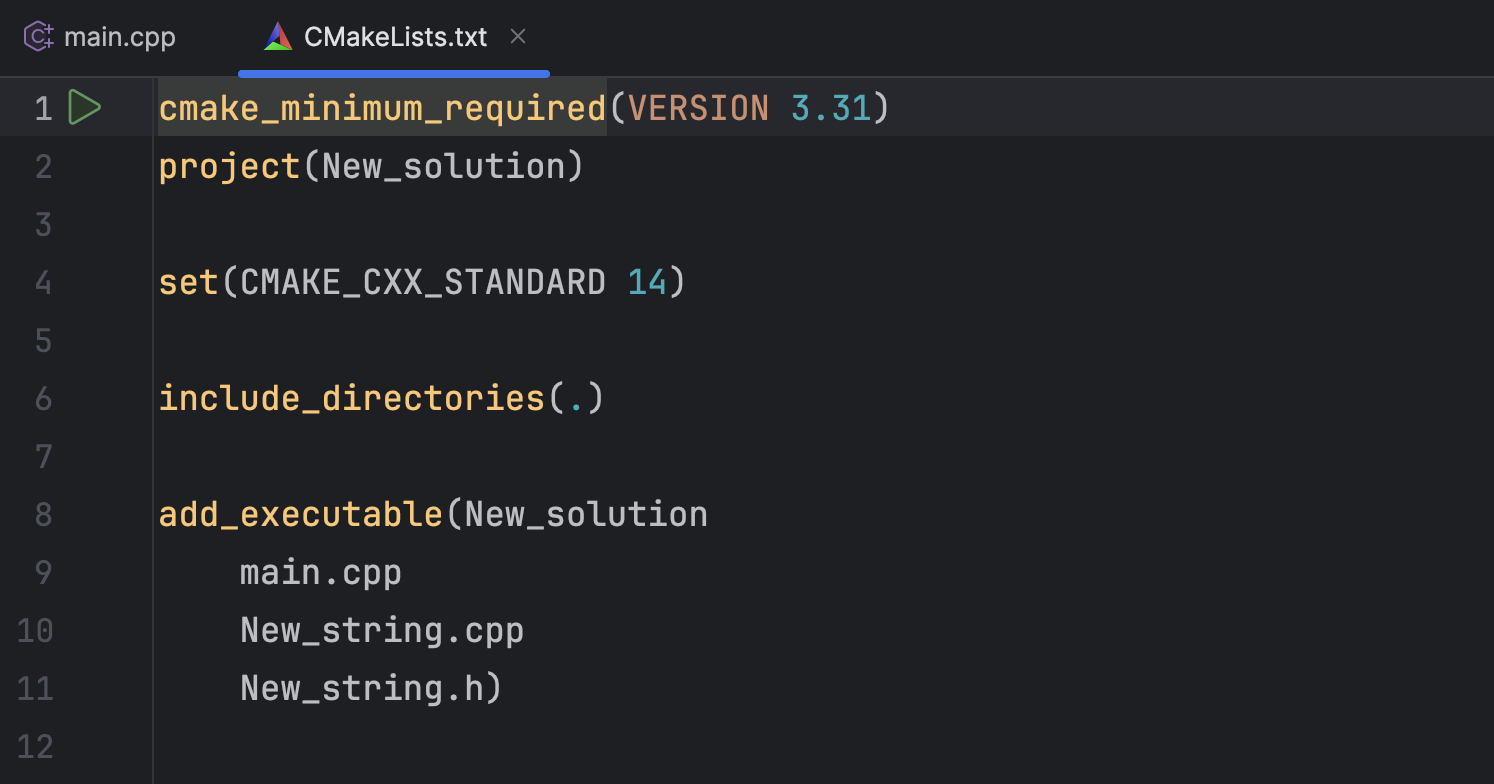Close the CMakeLists.txt tab
Screen dimensions: 1494x784
[x=518, y=36]
